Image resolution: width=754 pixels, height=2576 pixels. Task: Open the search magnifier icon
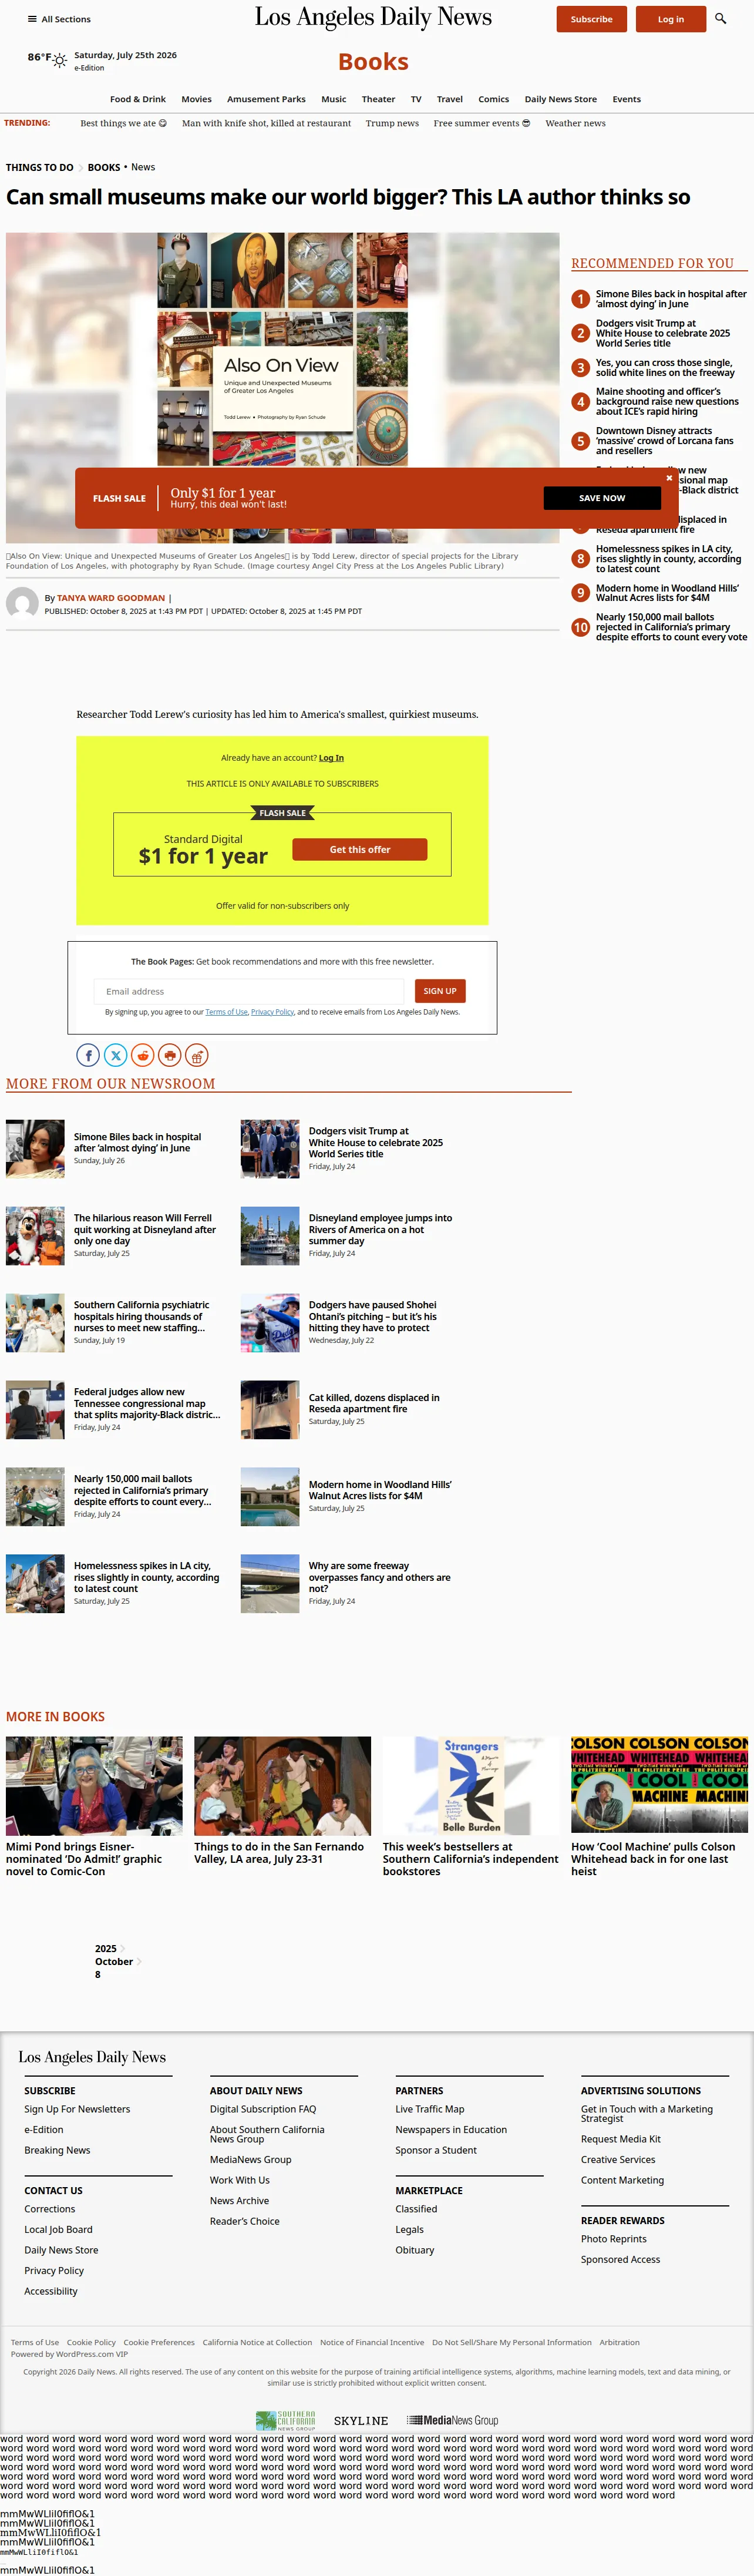[x=720, y=19]
